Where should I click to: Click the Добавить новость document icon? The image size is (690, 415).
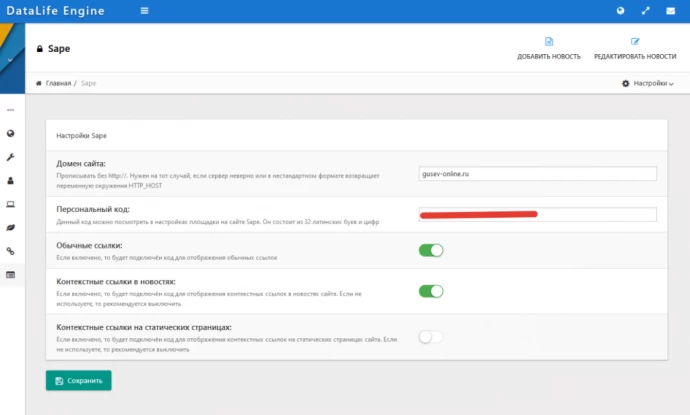(x=549, y=41)
